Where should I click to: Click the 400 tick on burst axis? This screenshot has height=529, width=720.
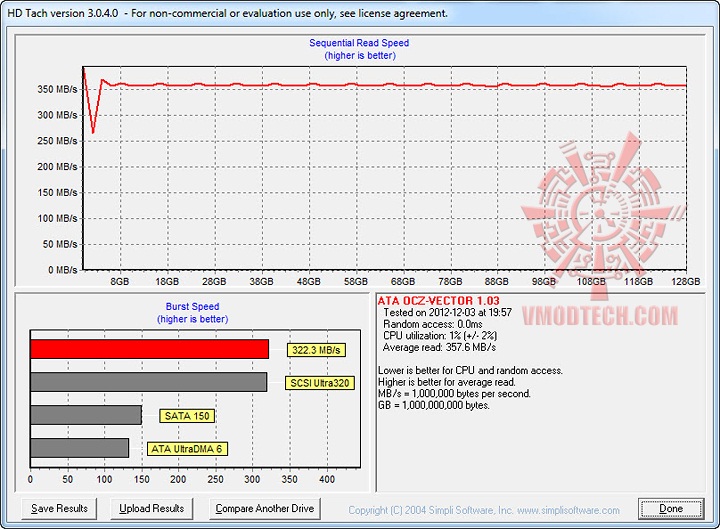coord(327,479)
